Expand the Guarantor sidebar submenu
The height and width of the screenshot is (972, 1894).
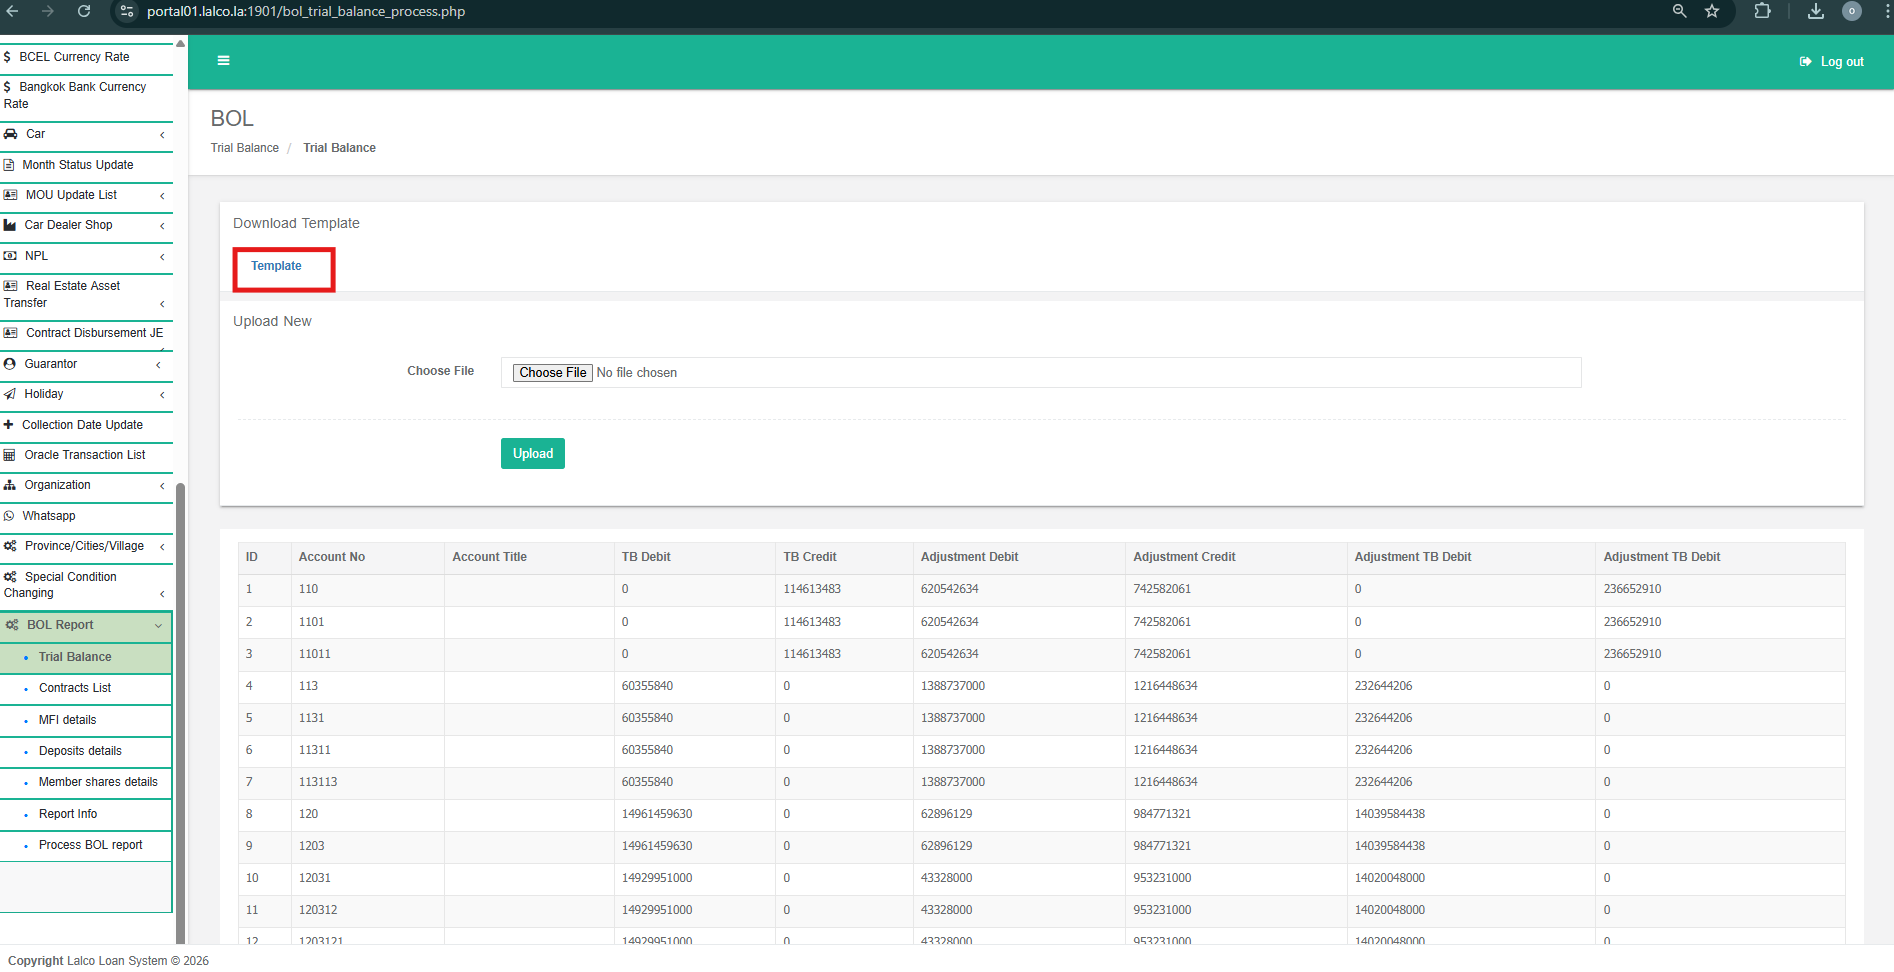pyautogui.click(x=85, y=364)
